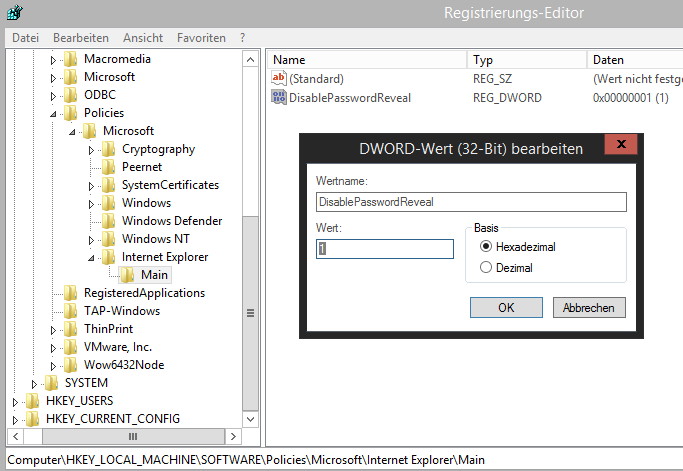
Task: Click the Macromedia folder icon
Action: [x=71, y=59]
